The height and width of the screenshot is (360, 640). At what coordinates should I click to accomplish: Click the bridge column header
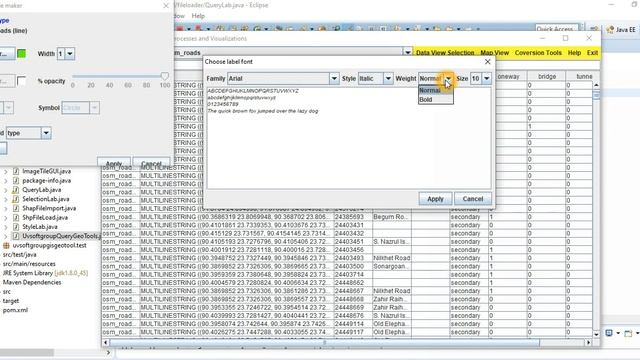[547, 76]
